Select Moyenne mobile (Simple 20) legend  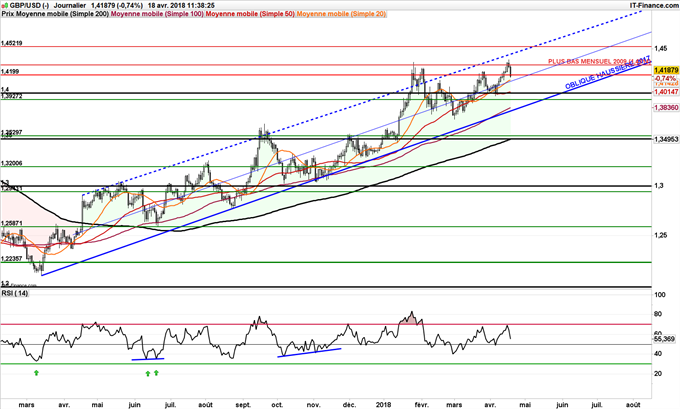pyautogui.click(x=341, y=14)
